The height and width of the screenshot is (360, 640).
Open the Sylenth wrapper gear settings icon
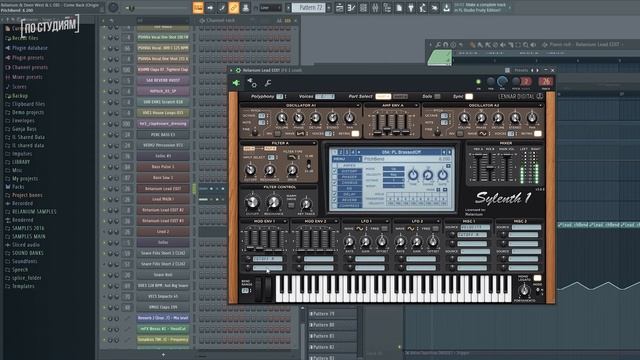[x=238, y=70]
